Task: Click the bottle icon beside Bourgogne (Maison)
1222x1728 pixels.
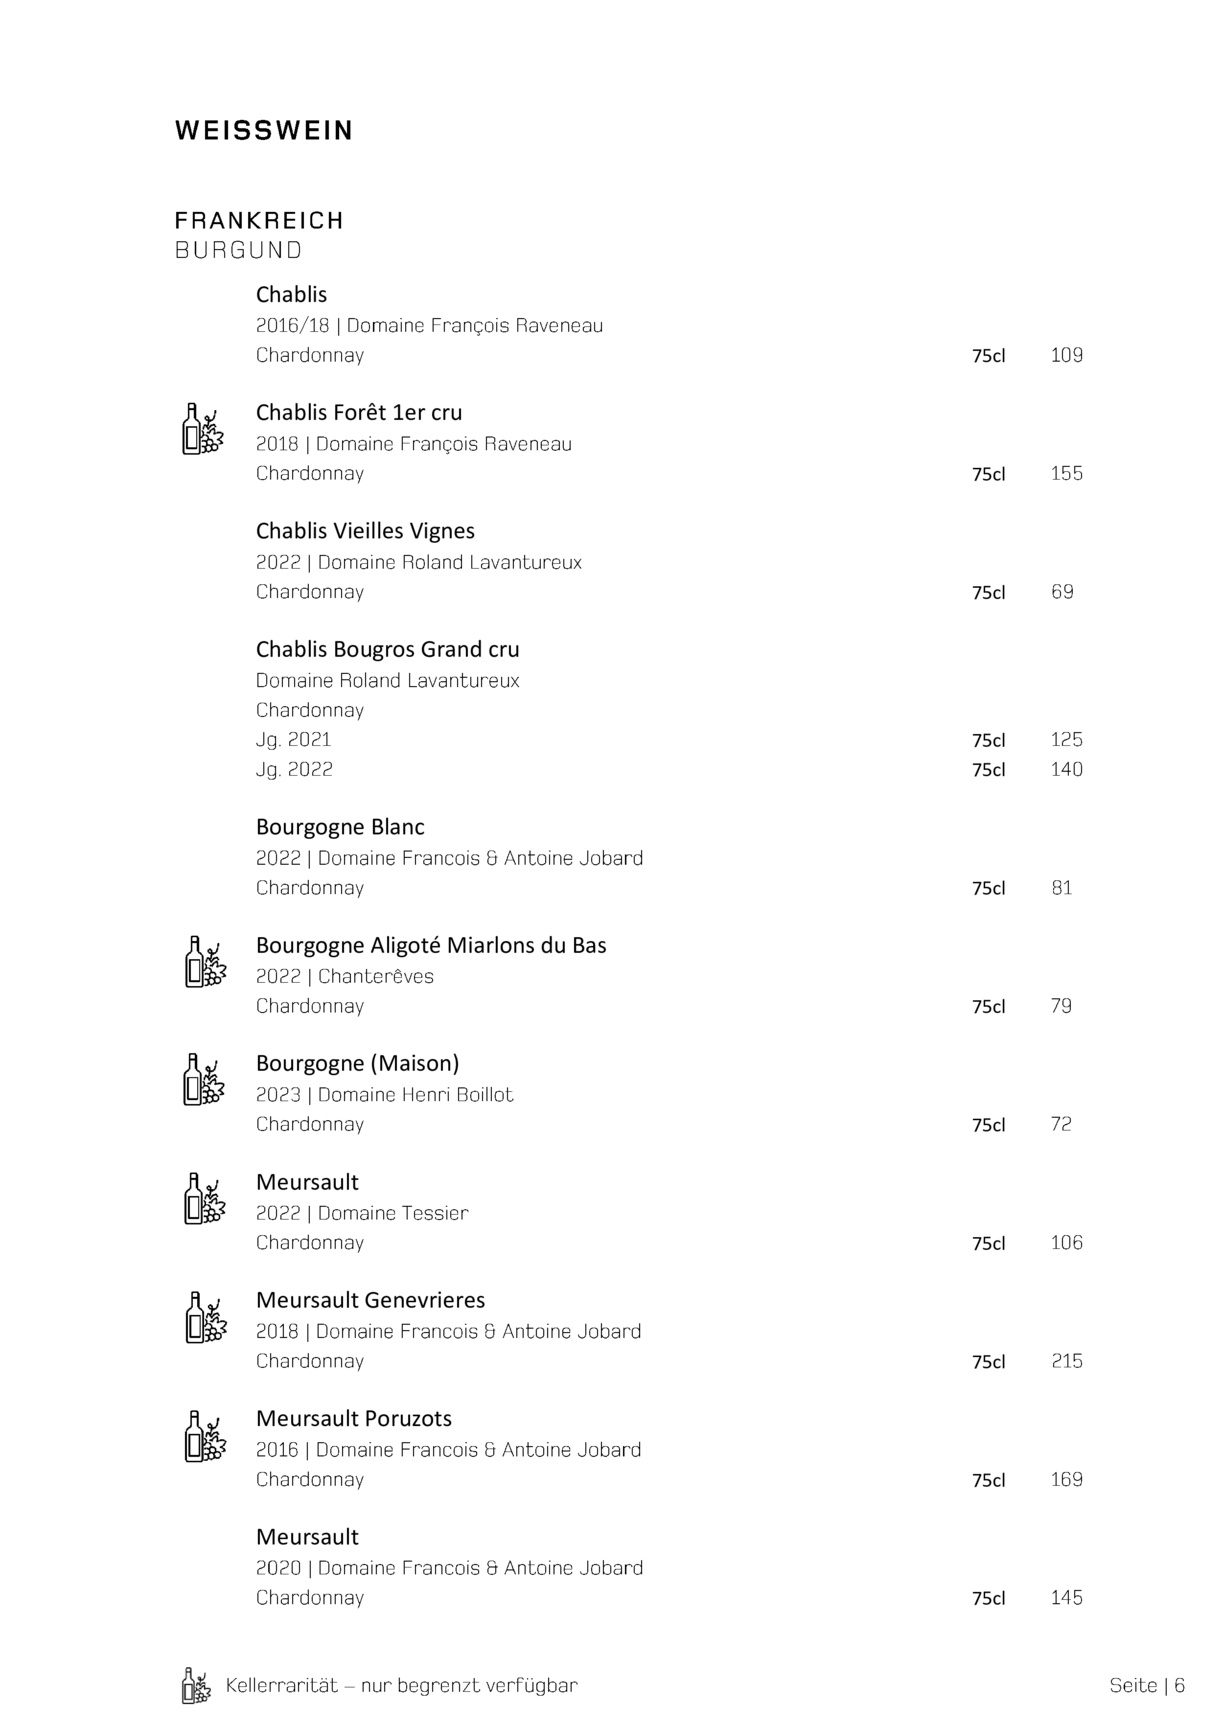Action: point(204,1080)
